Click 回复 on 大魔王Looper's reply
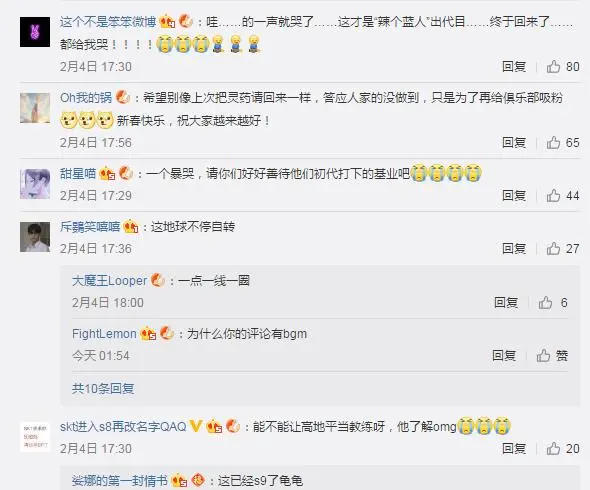The image size is (590, 490). click(x=506, y=303)
